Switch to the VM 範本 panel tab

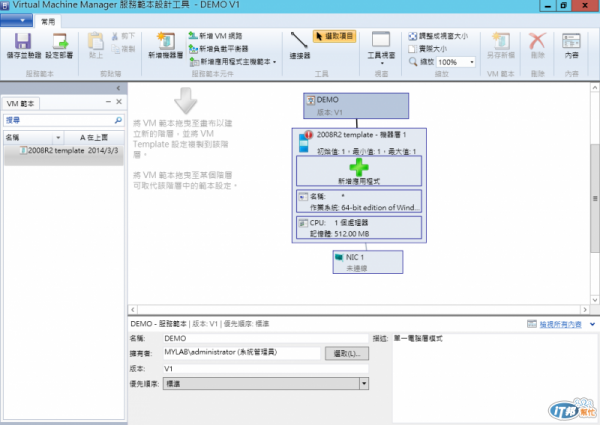tap(20, 104)
